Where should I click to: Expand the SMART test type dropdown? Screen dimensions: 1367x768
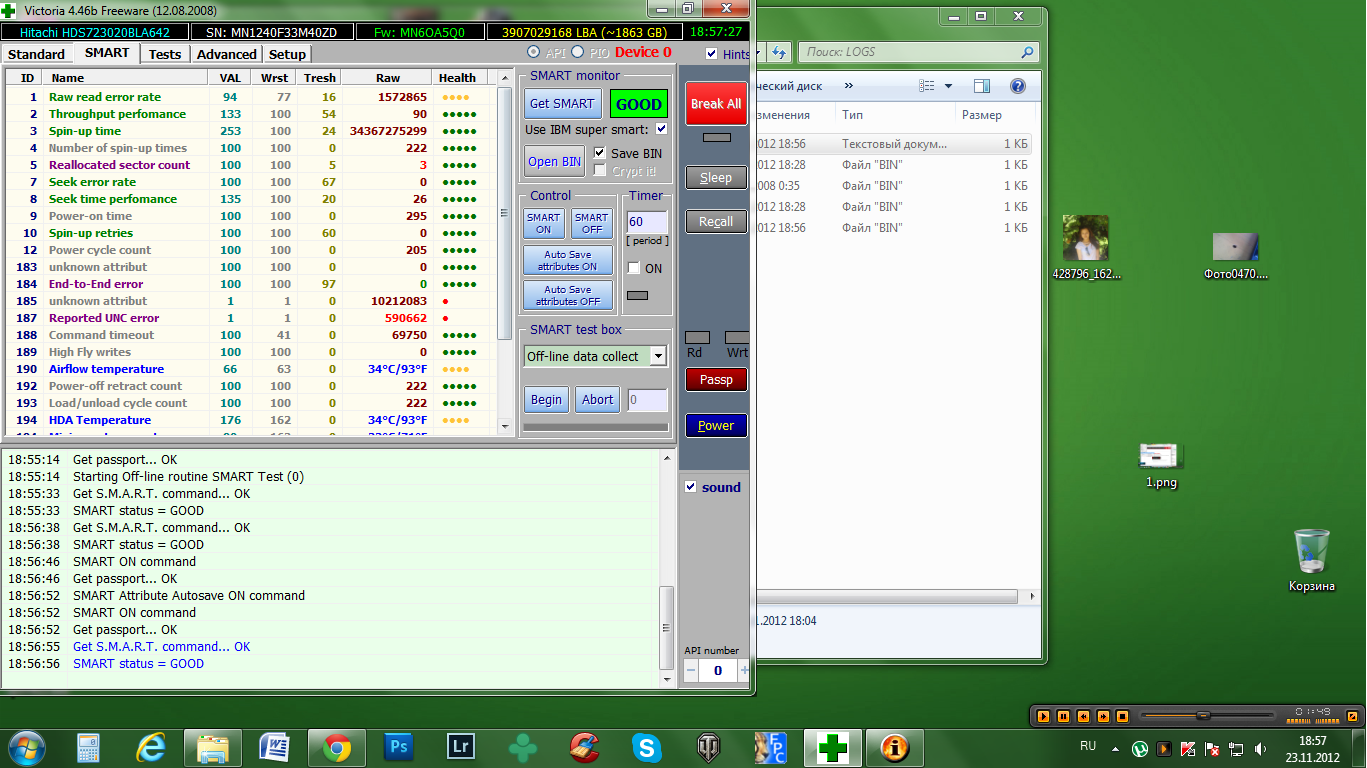(x=657, y=356)
